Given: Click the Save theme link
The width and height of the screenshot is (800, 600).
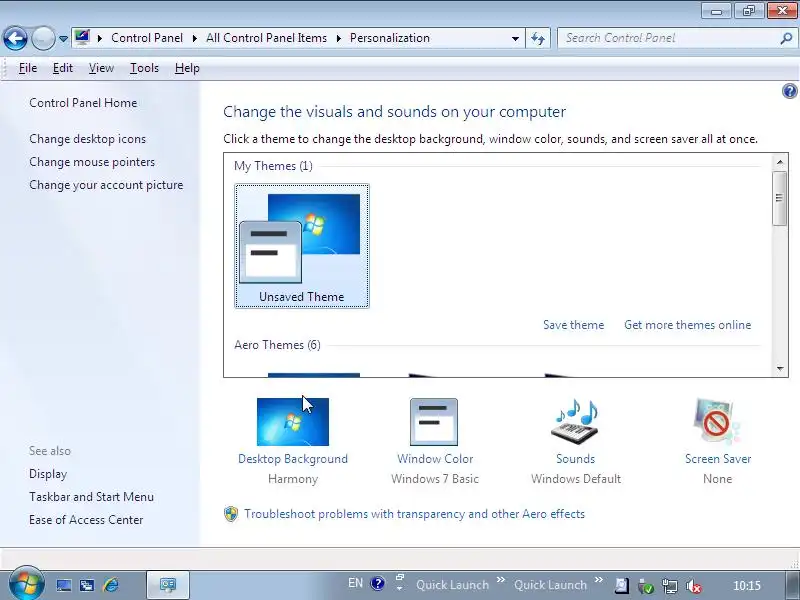Looking at the screenshot, I should coord(573,325).
